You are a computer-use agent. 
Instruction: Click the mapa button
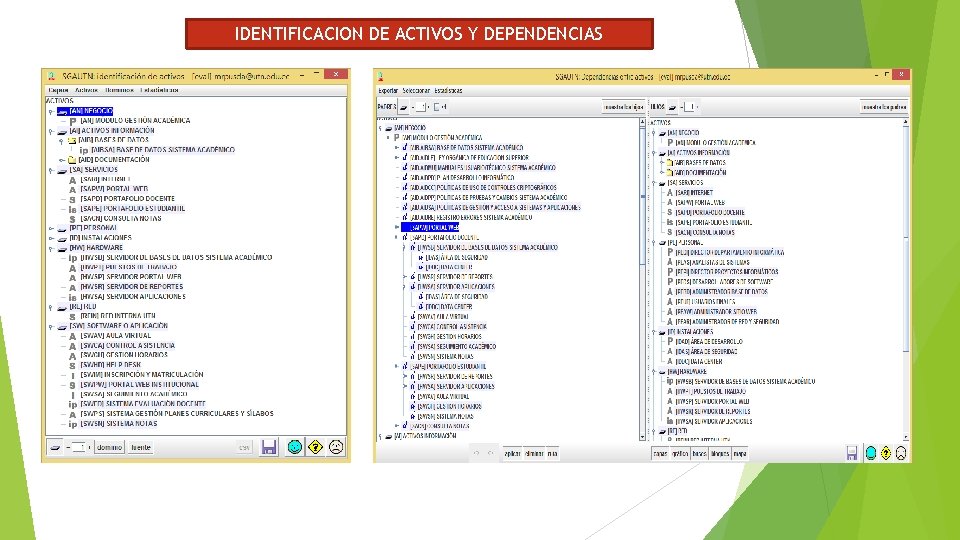pyautogui.click(x=740, y=454)
